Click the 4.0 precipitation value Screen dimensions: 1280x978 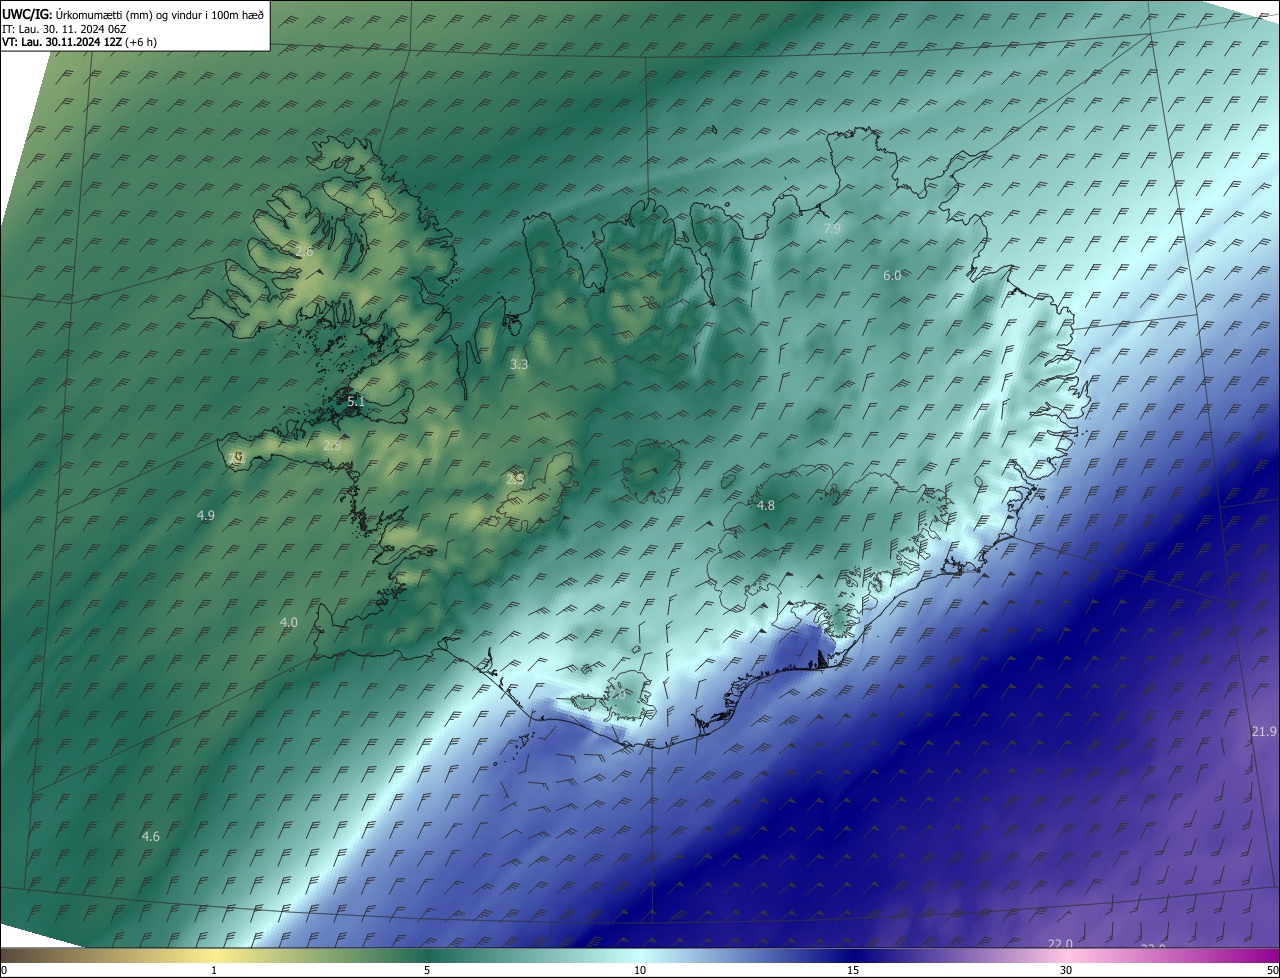pyautogui.click(x=289, y=622)
